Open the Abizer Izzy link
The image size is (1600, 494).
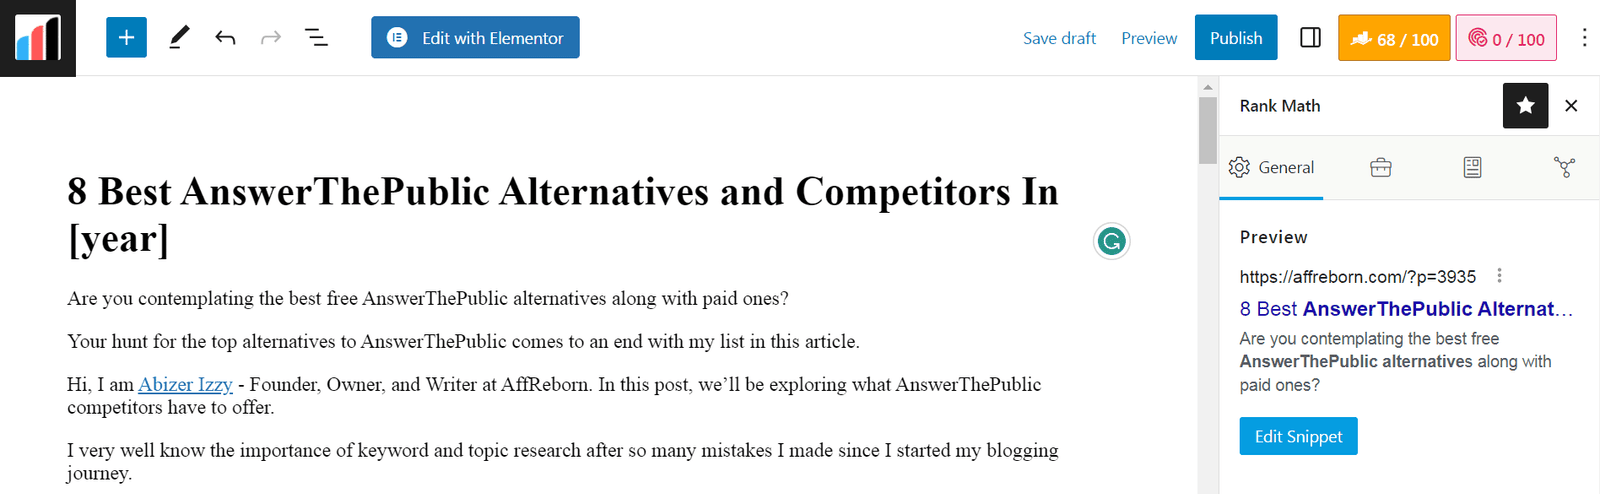(185, 385)
